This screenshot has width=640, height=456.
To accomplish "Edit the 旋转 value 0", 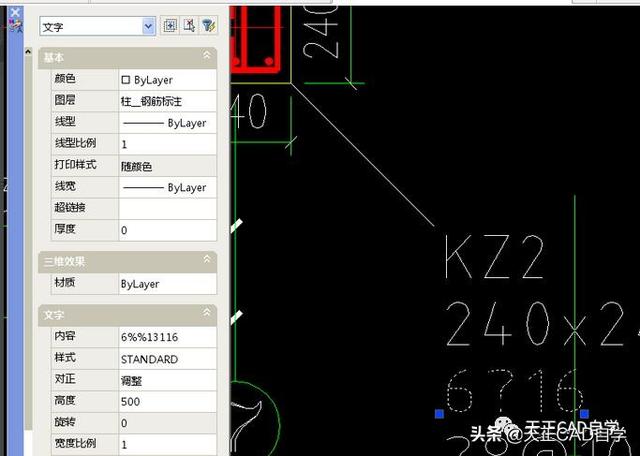I will click(x=167, y=423).
